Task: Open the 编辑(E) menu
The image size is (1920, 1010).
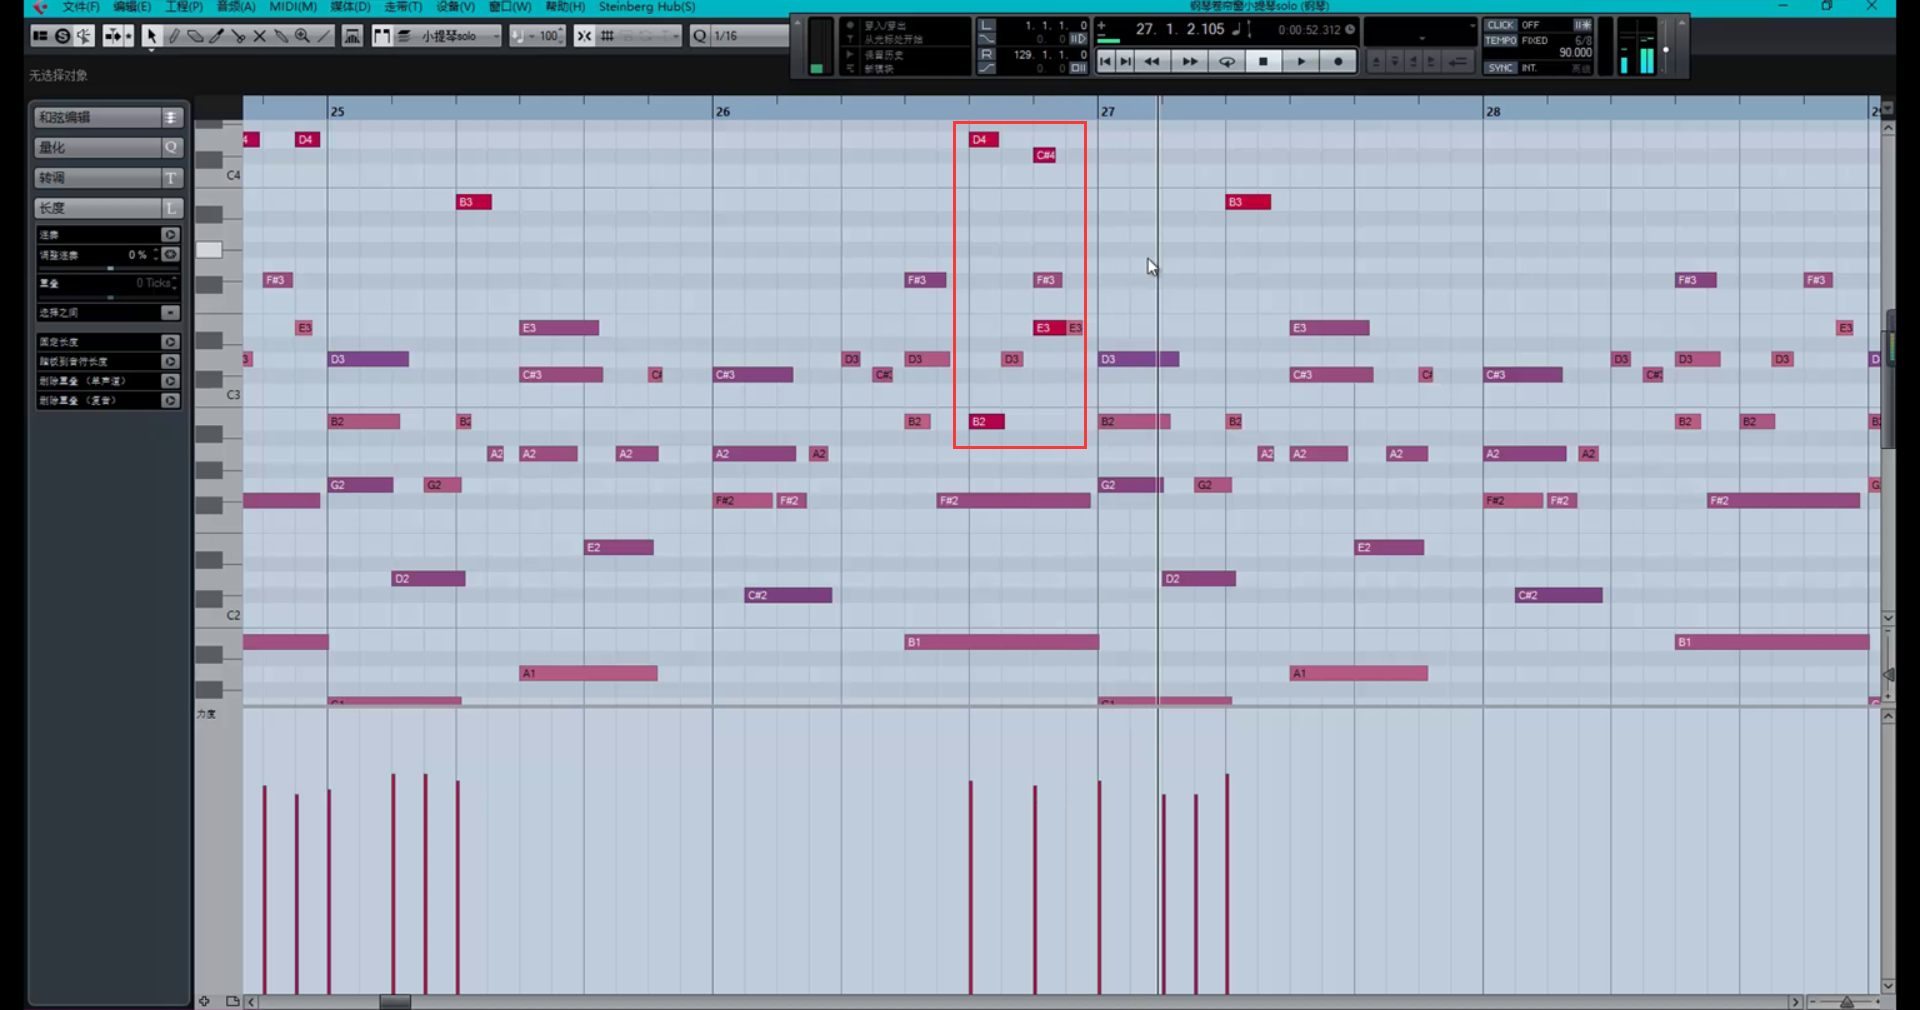Action: click(x=132, y=7)
